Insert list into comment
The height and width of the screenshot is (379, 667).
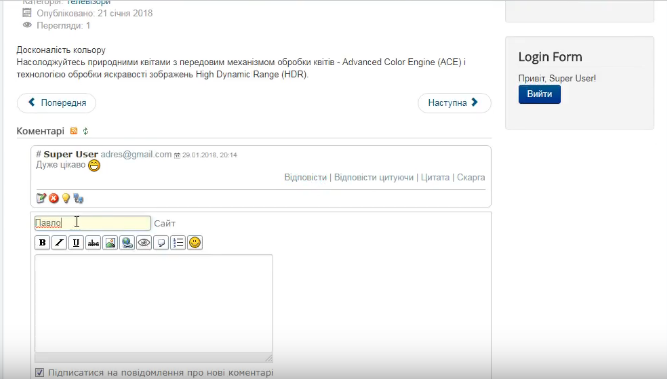[x=178, y=242]
